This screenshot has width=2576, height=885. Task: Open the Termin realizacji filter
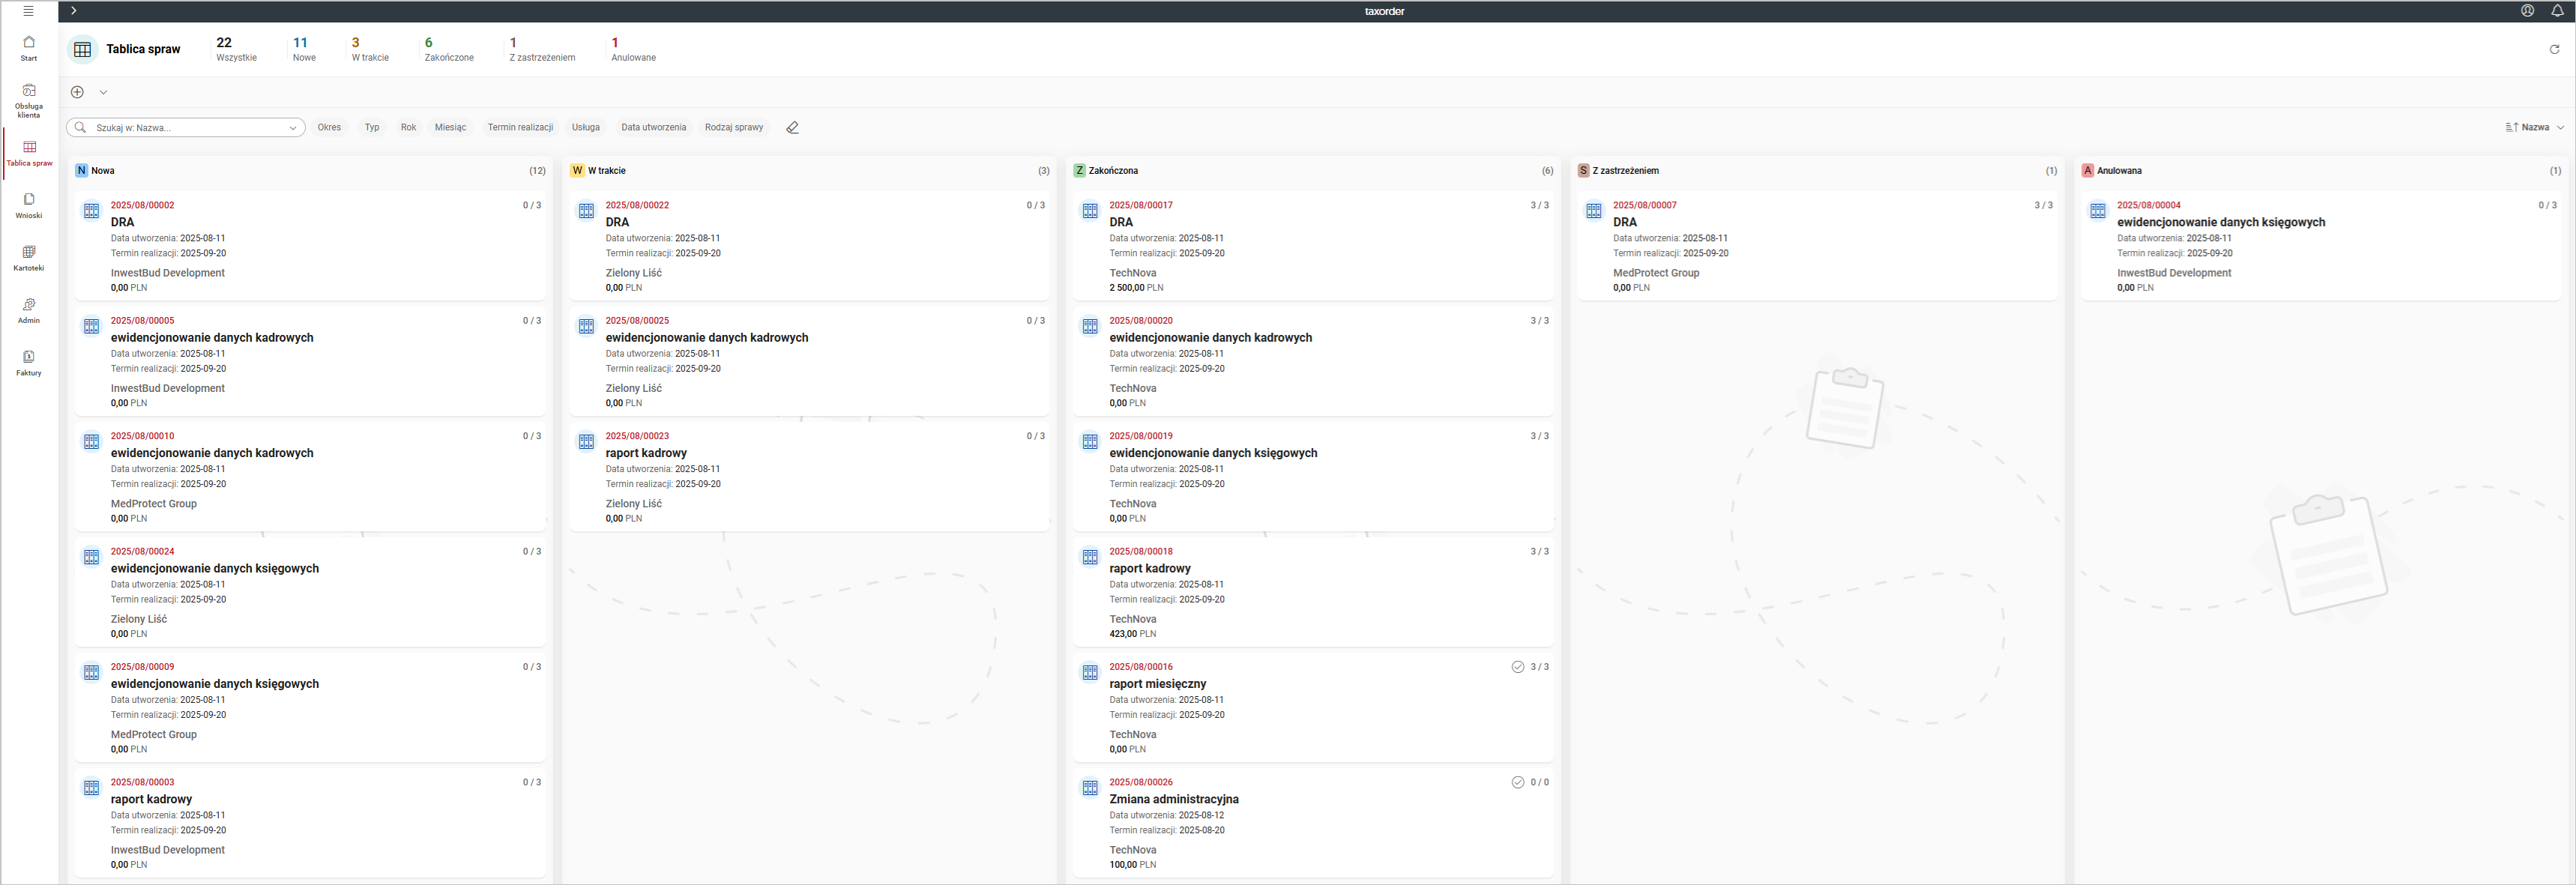coord(520,128)
